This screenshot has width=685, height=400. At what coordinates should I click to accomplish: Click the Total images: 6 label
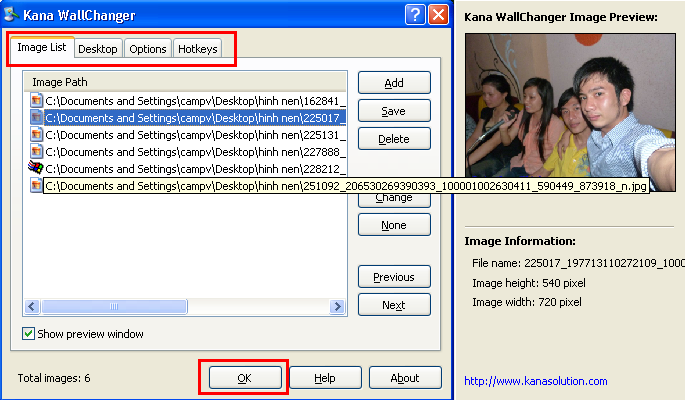point(54,378)
